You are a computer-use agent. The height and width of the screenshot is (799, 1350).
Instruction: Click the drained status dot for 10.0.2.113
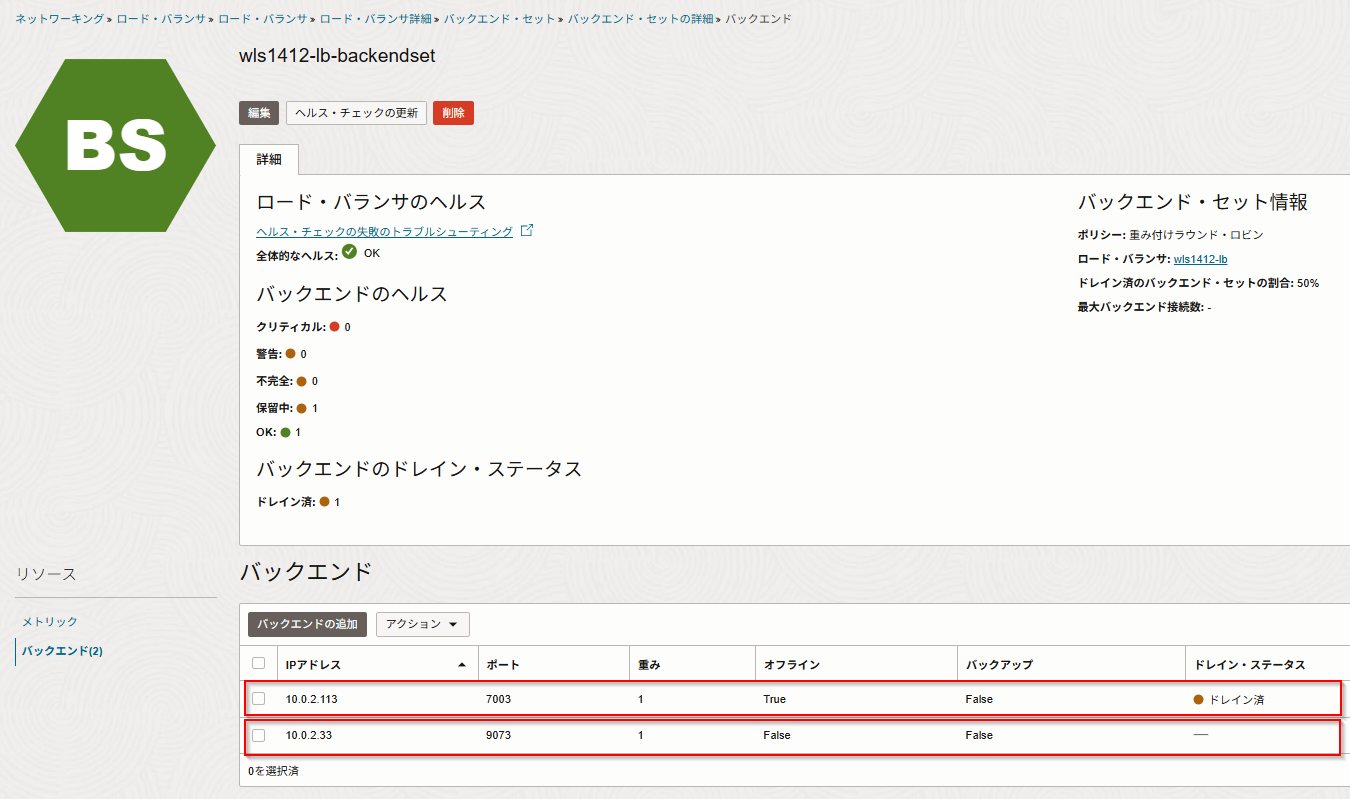pos(1199,699)
